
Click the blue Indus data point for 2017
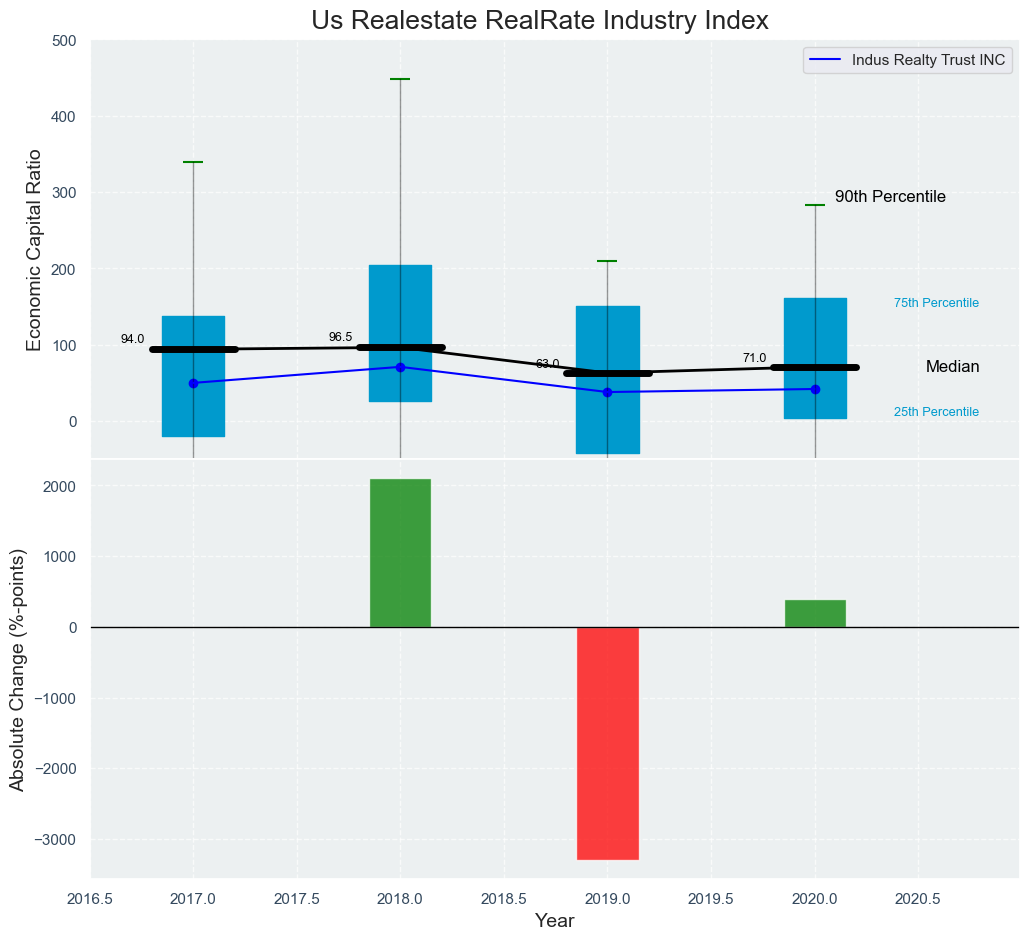pyautogui.click(x=193, y=383)
